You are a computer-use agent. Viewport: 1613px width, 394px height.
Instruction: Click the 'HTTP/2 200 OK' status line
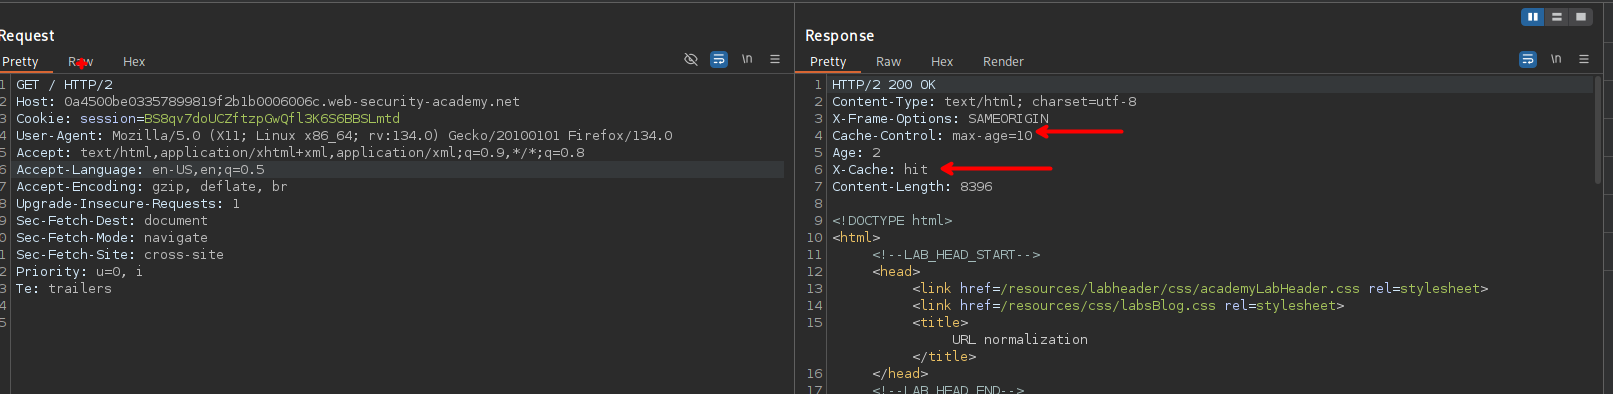click(884, 85)
